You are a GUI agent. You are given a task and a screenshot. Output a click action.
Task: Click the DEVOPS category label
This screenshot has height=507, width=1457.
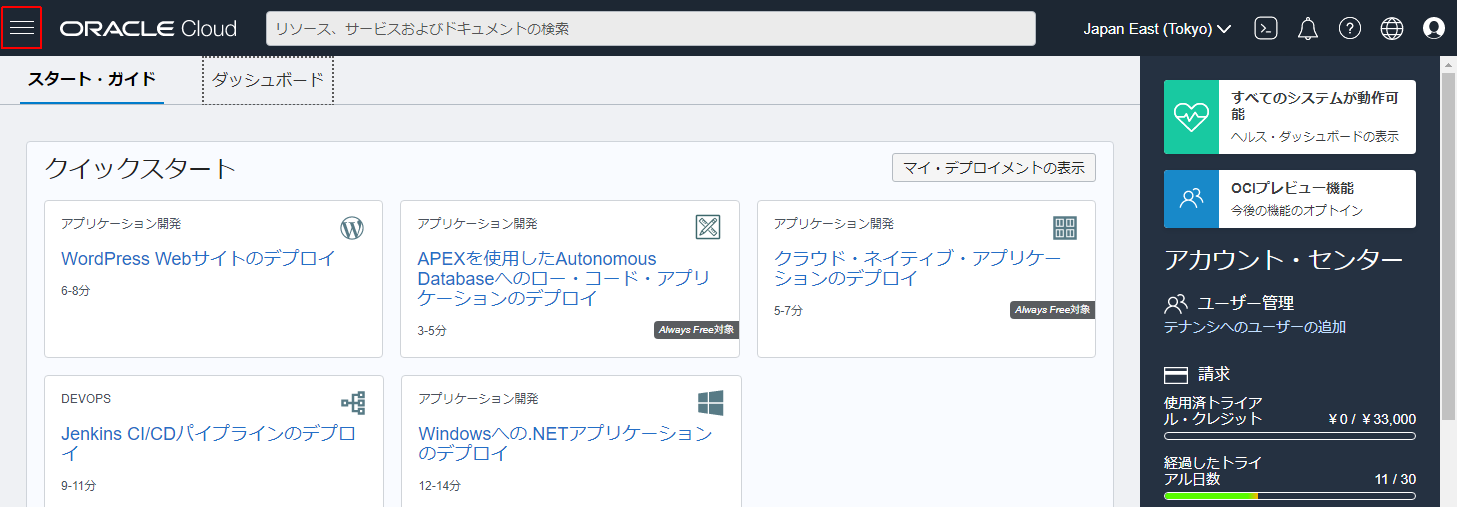86,399
